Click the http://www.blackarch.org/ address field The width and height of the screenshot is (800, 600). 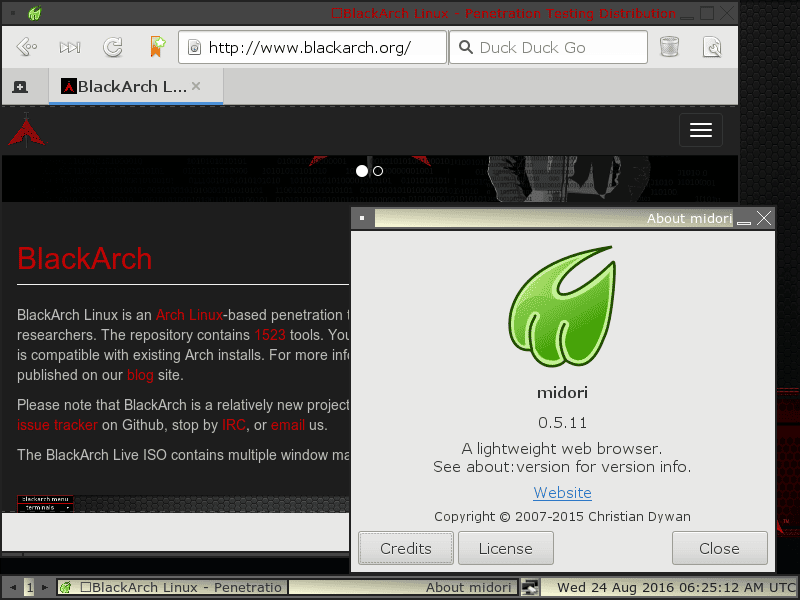point(312,47)
